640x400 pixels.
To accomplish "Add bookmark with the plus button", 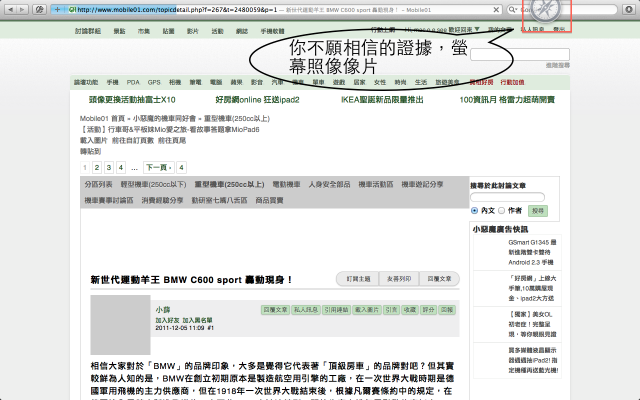I will tap(58, 9).
